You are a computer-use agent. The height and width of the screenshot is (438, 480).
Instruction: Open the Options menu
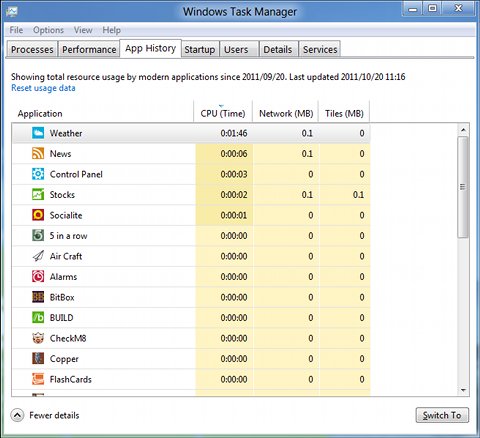coord(48,30)
